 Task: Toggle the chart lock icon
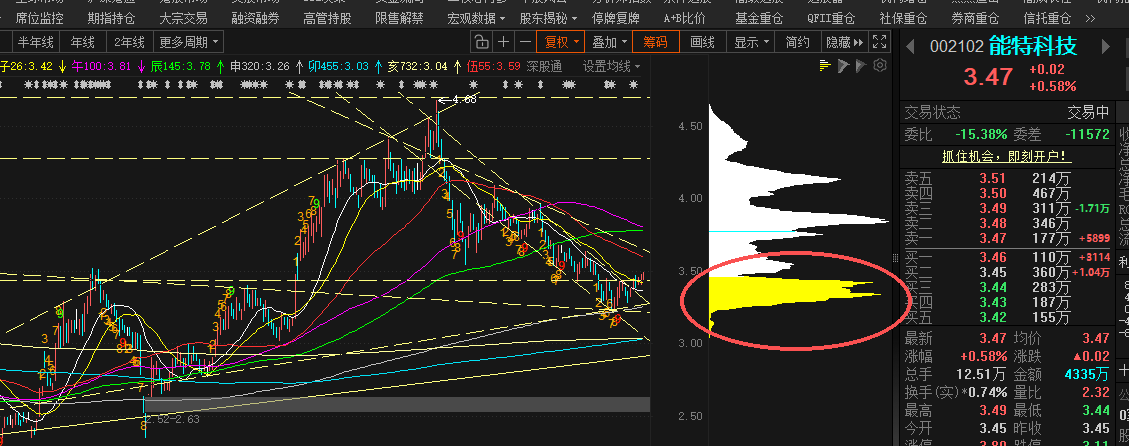click(x=481, y=42)
